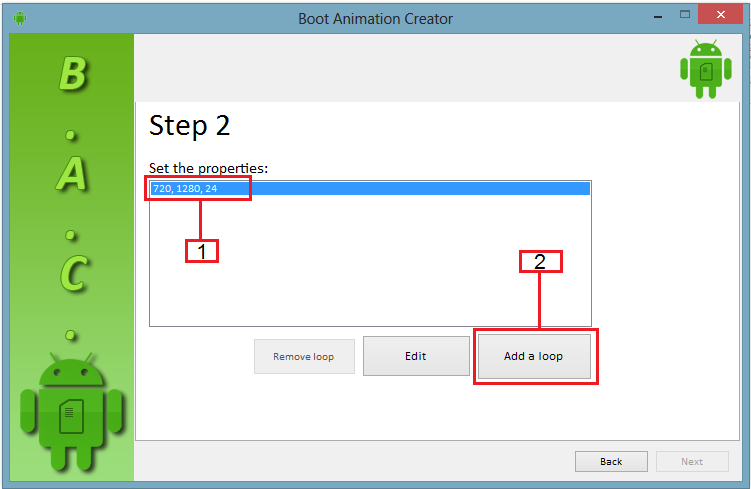Click the letter B in green sidebar

click(71, 75)
